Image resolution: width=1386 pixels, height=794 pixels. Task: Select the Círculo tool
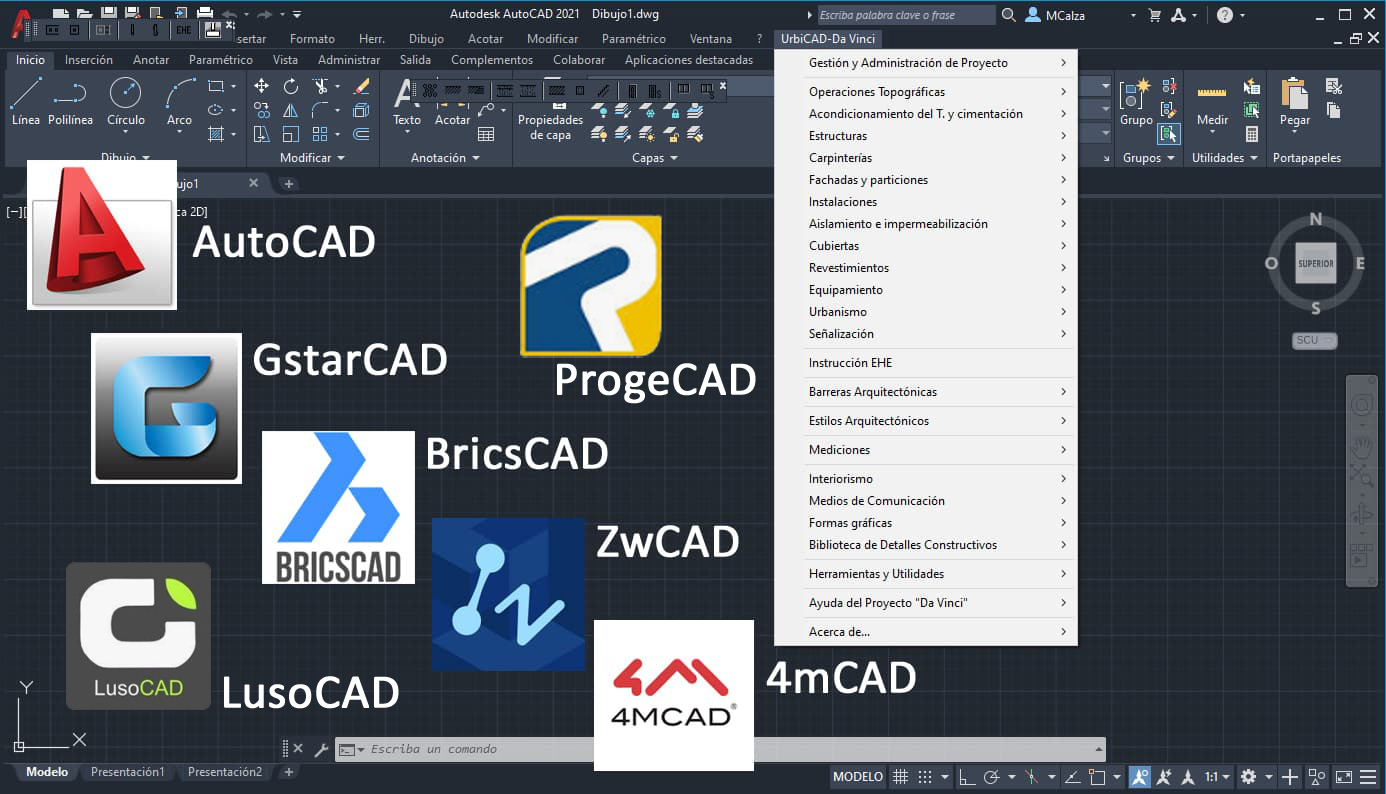pyautogui.click(x=126, y=101)
